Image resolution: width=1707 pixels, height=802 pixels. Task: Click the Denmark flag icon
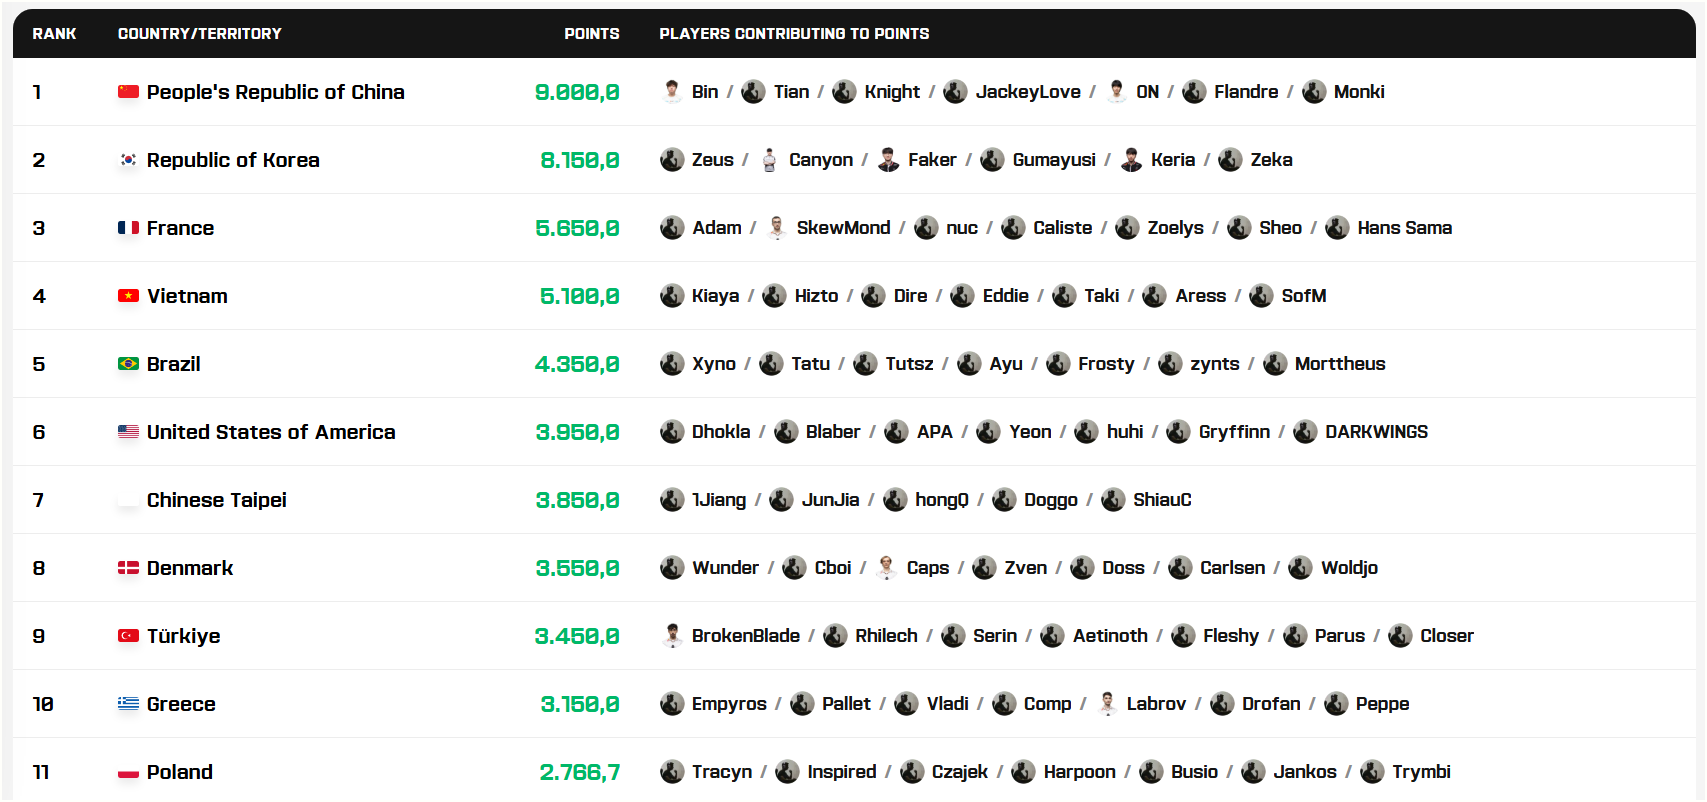tap(128, 568)
